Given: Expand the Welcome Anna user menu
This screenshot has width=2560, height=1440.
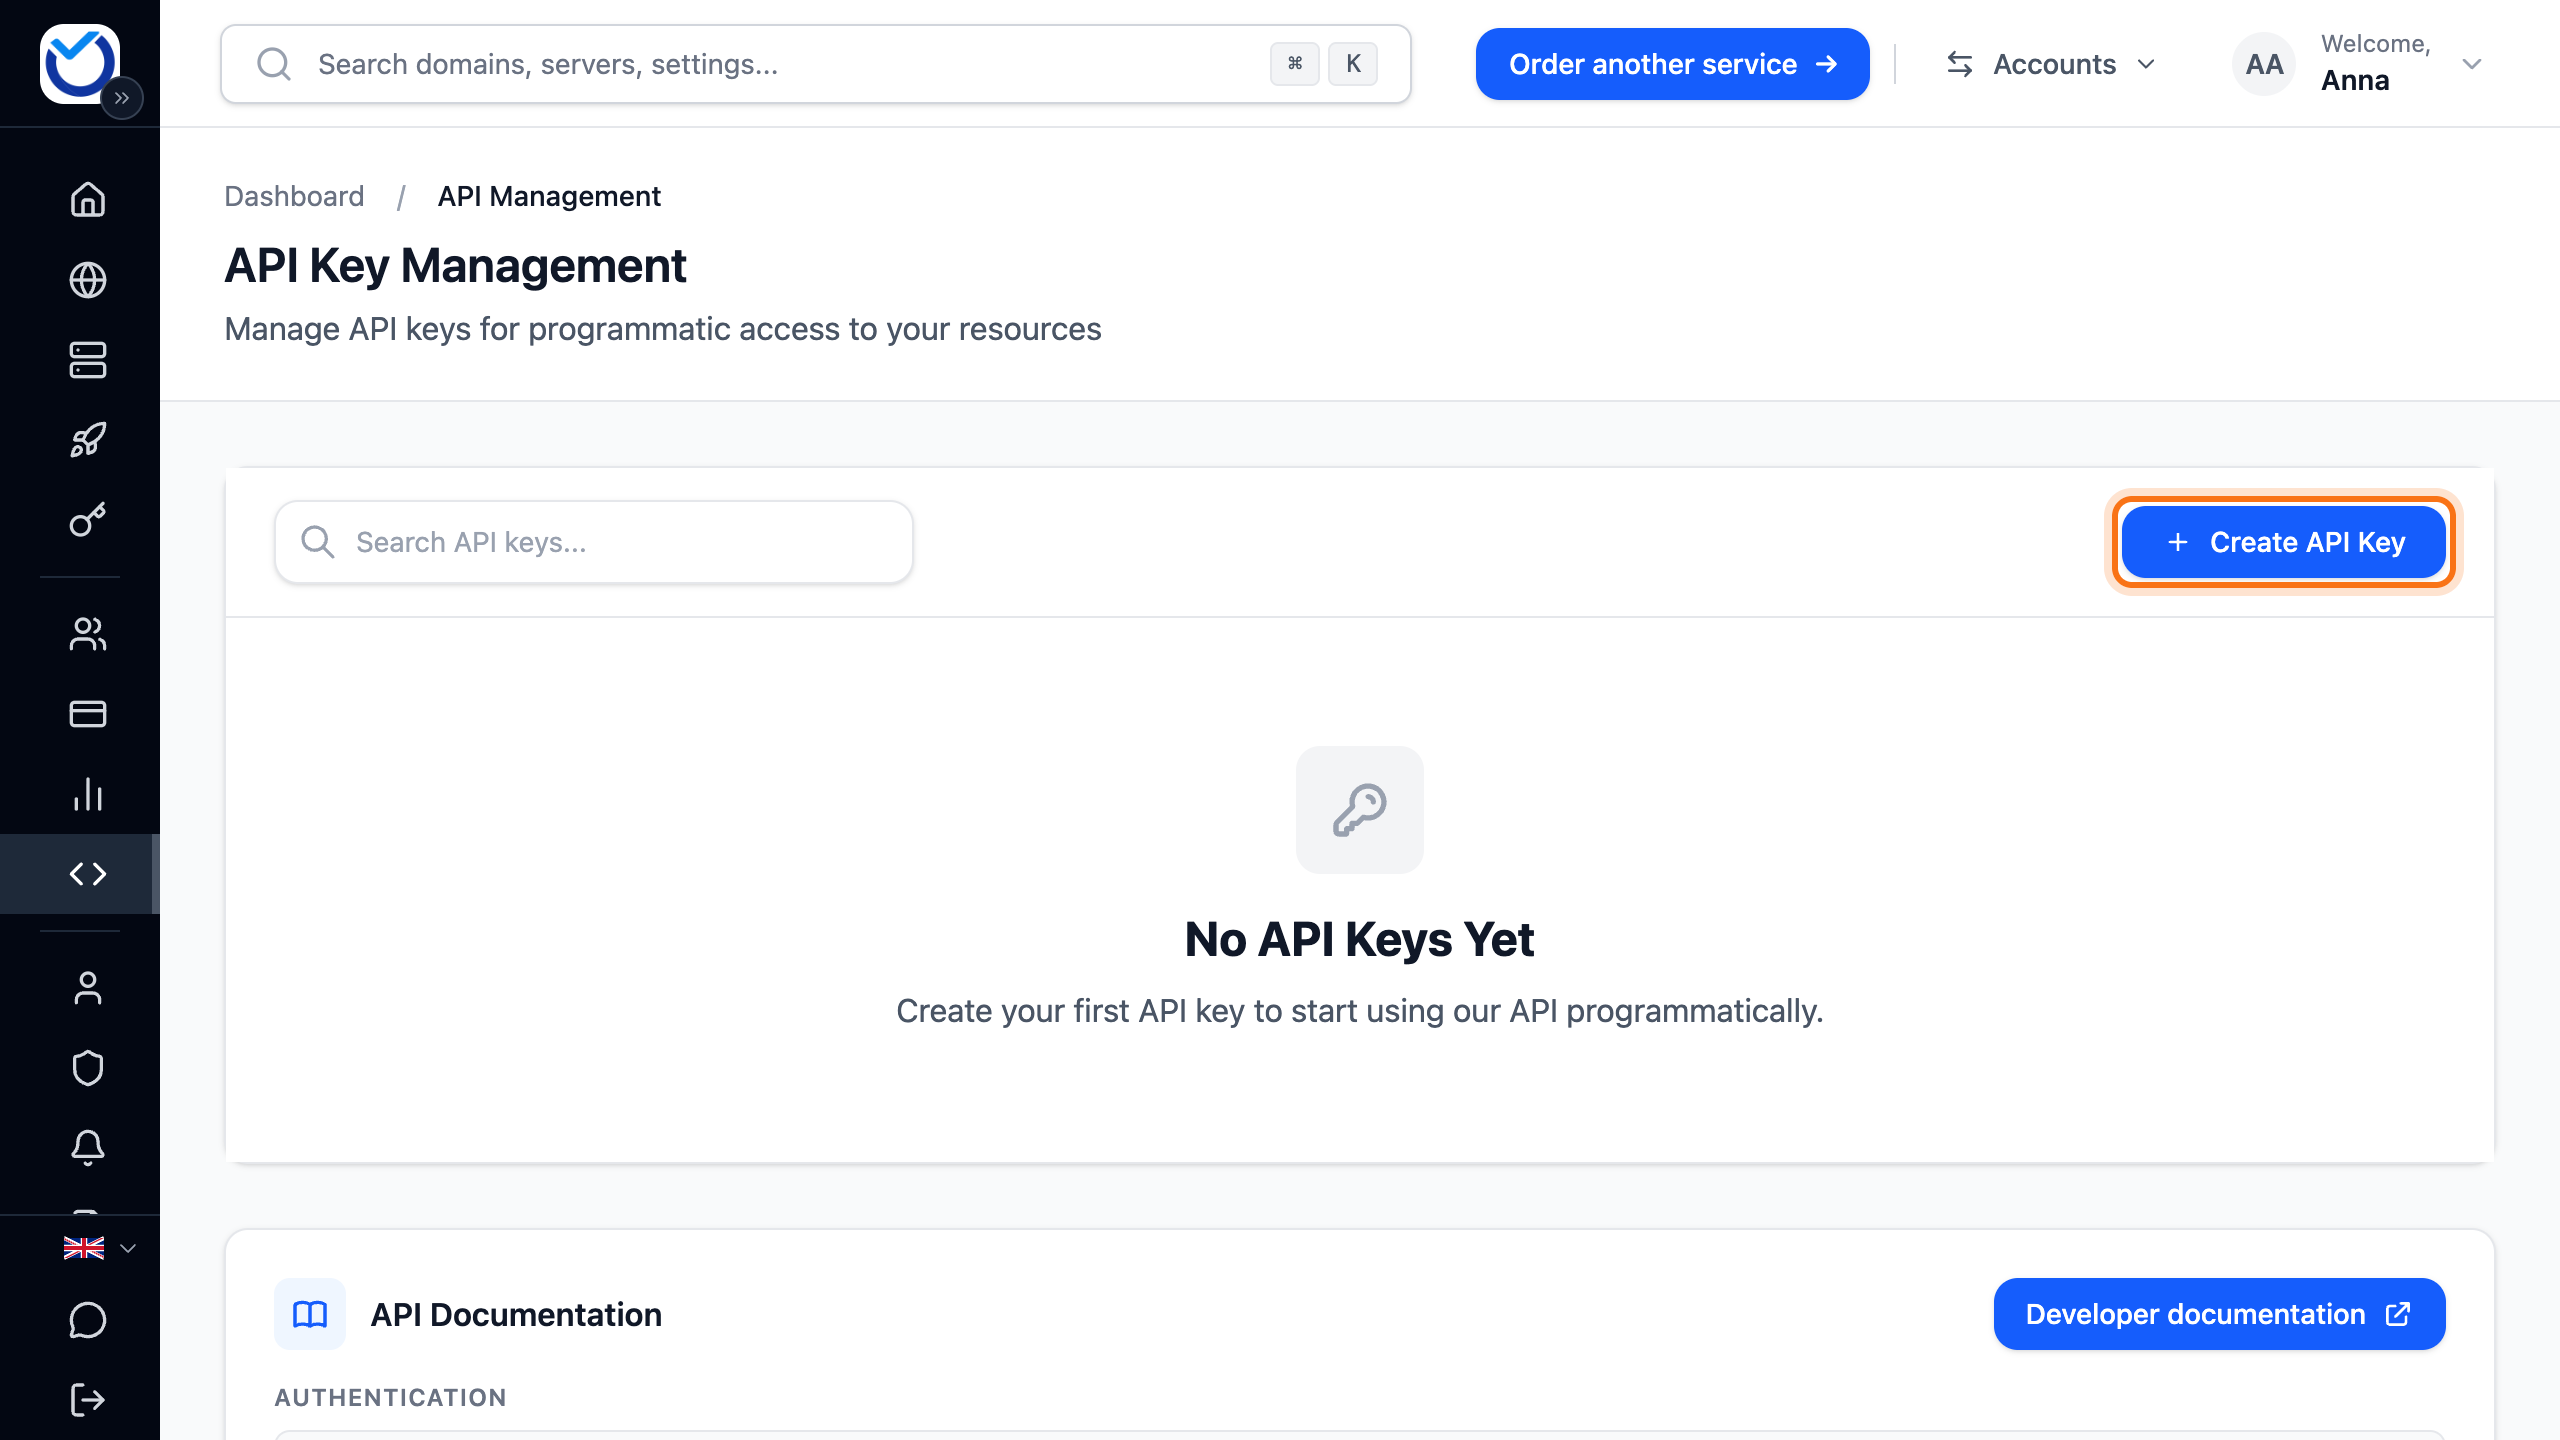Looking at the screenshot, I should (x=2360, y=64).
